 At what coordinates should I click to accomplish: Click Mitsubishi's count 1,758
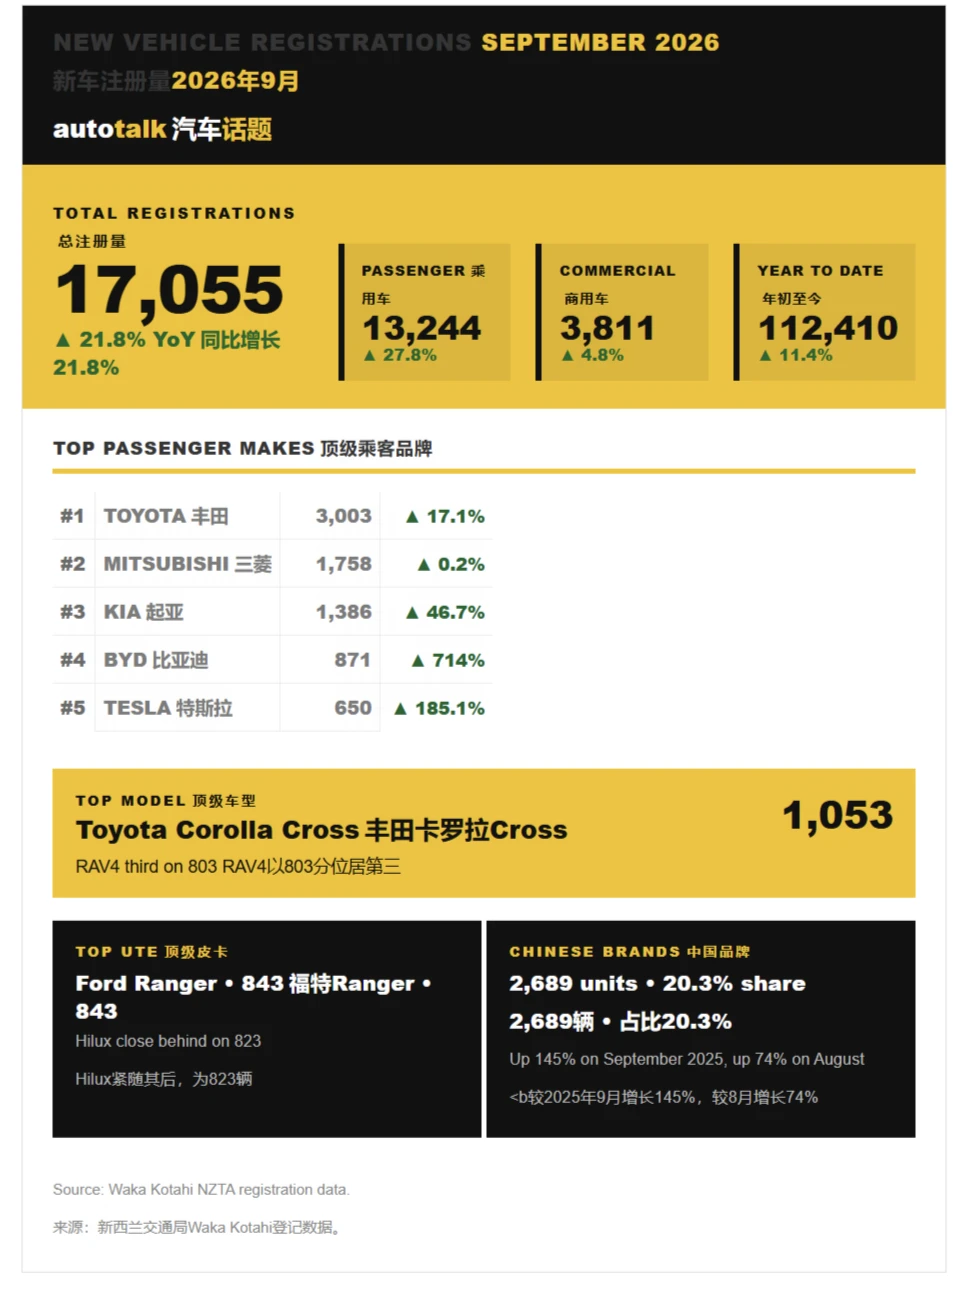[343, 564]
